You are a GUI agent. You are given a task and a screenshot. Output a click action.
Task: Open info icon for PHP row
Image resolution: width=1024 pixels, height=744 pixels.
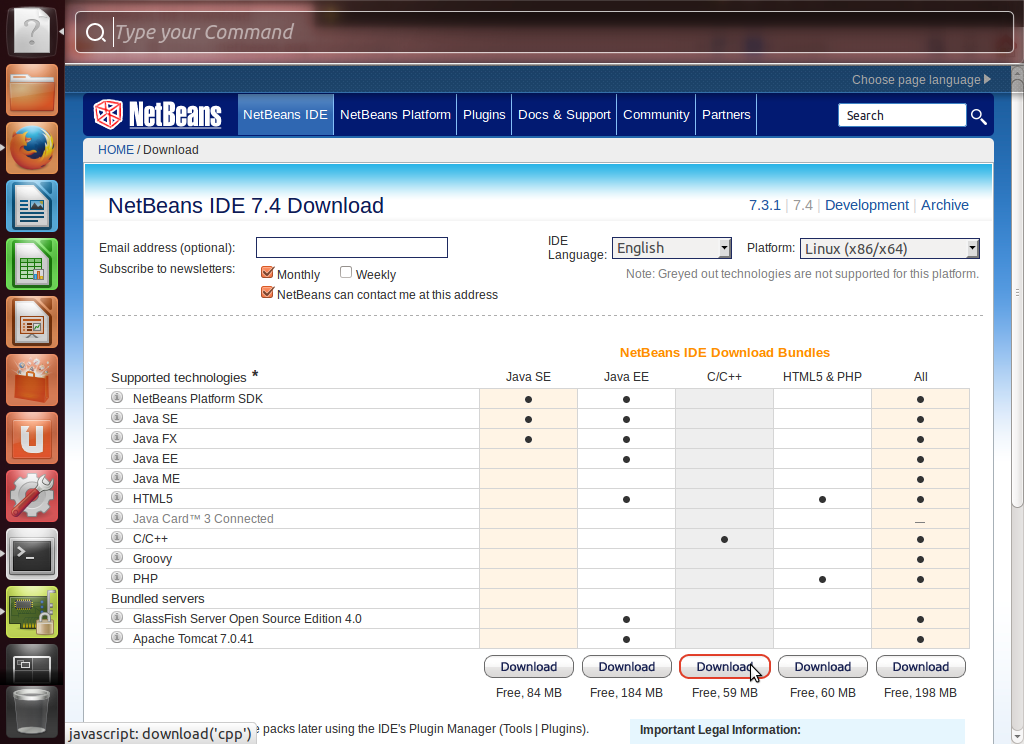coord(117,577)
